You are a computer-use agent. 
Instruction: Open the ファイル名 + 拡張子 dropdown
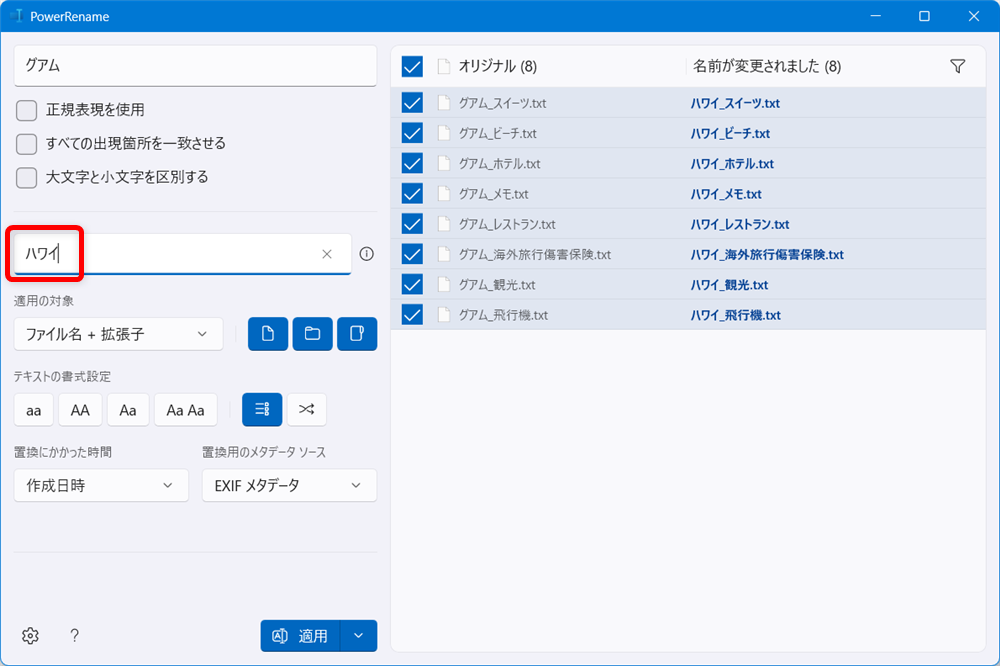point(117,333)
